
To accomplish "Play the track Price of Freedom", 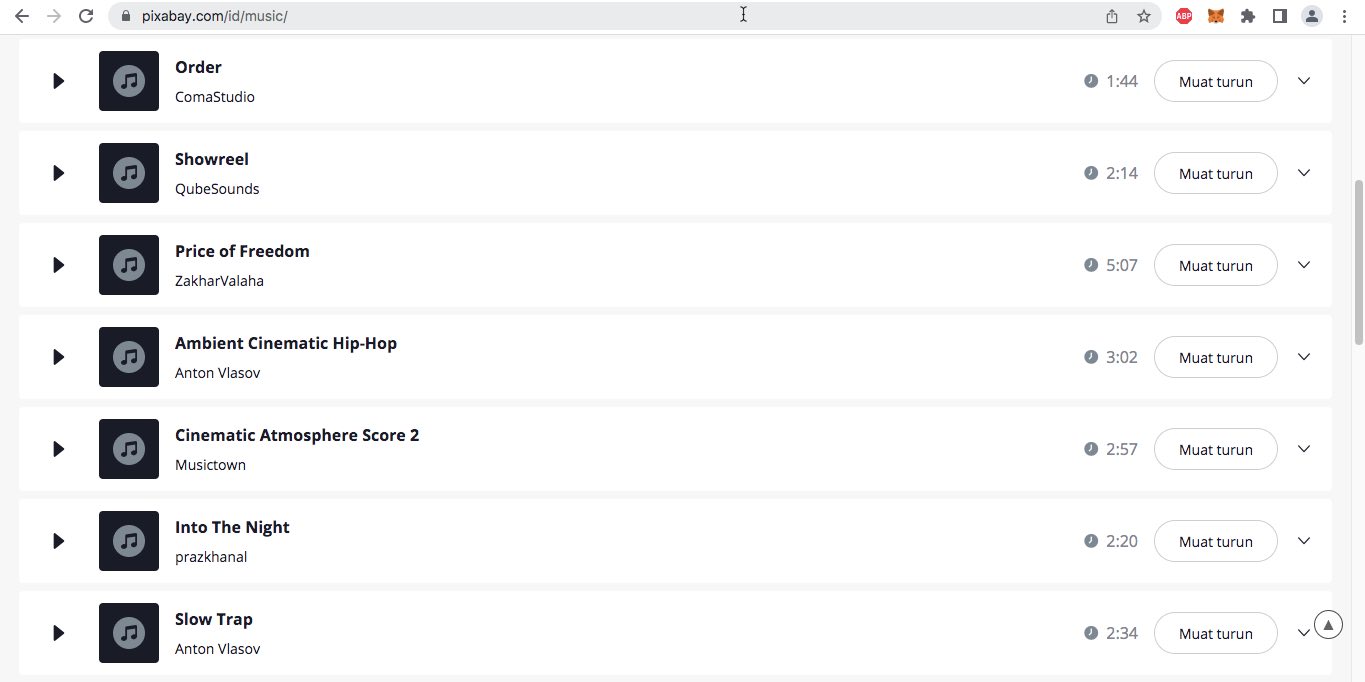I will 59,265.
